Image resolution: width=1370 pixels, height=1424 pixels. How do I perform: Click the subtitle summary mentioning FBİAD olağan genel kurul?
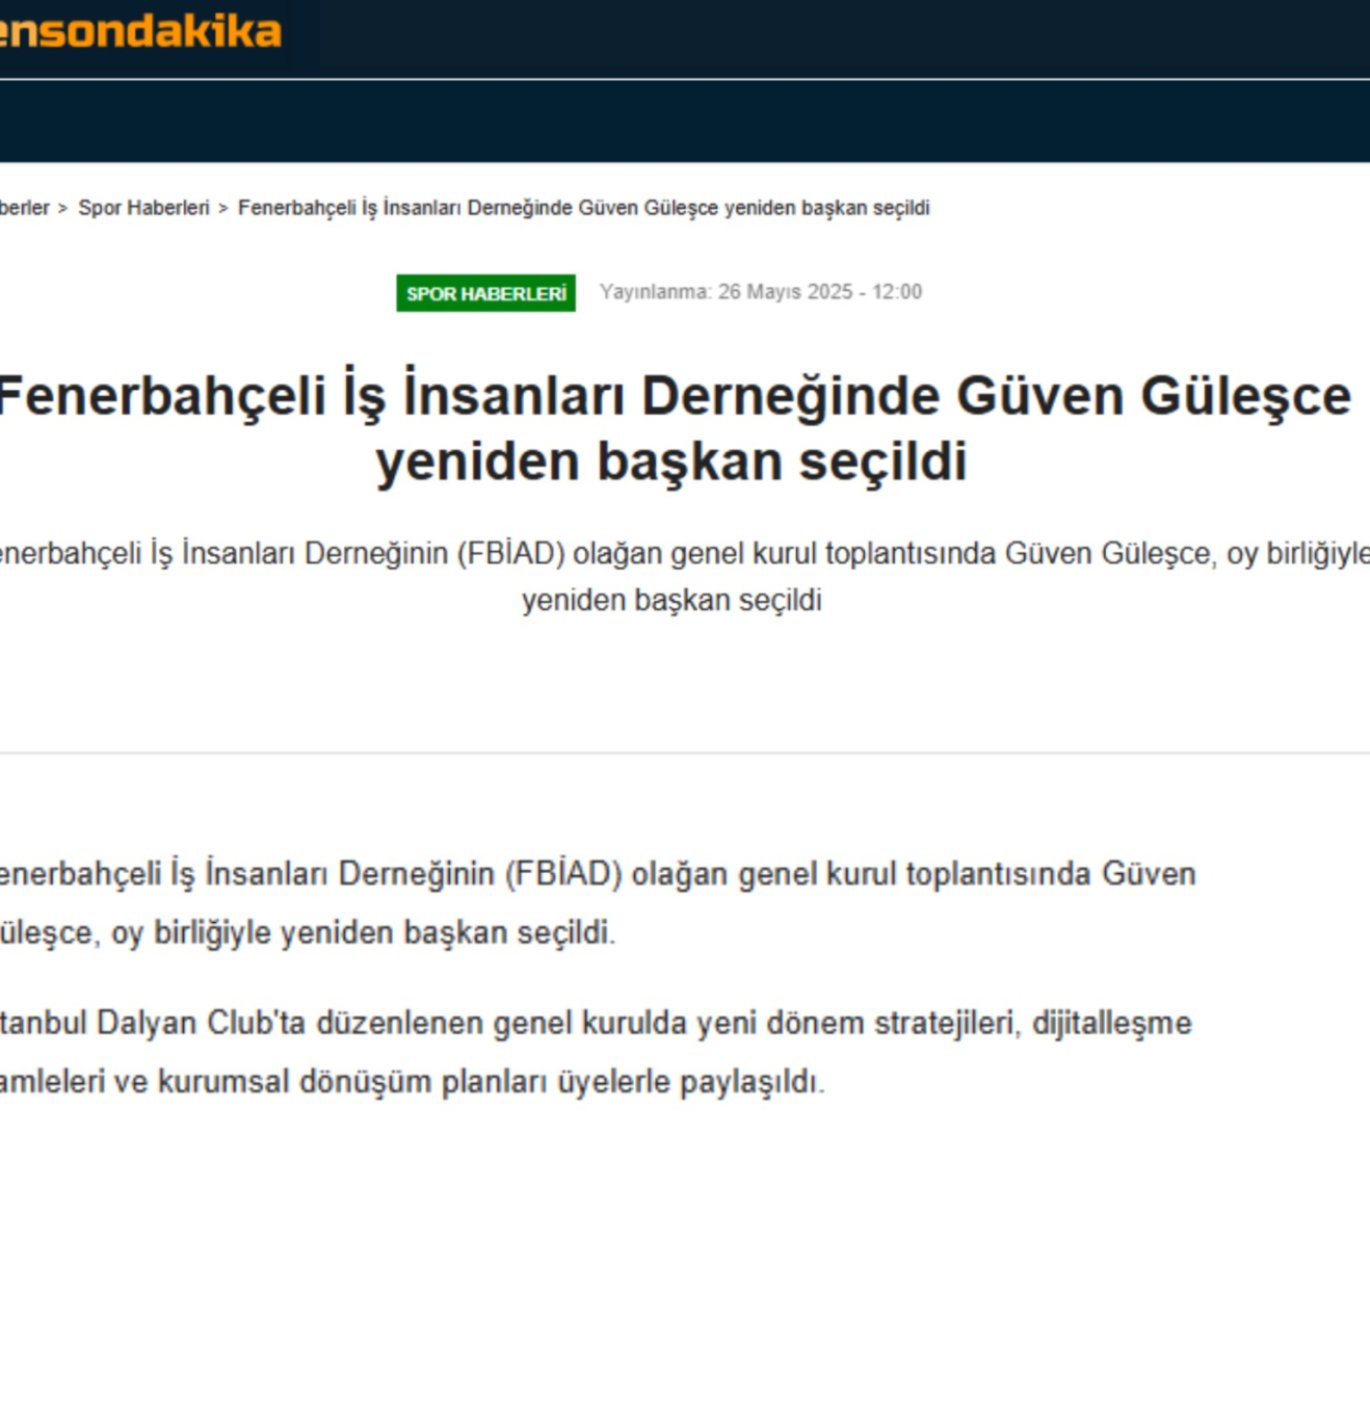tap(685, 576)
